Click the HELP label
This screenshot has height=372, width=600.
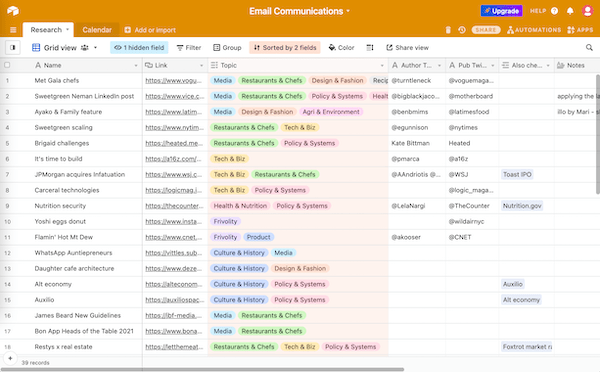(538, 11)
